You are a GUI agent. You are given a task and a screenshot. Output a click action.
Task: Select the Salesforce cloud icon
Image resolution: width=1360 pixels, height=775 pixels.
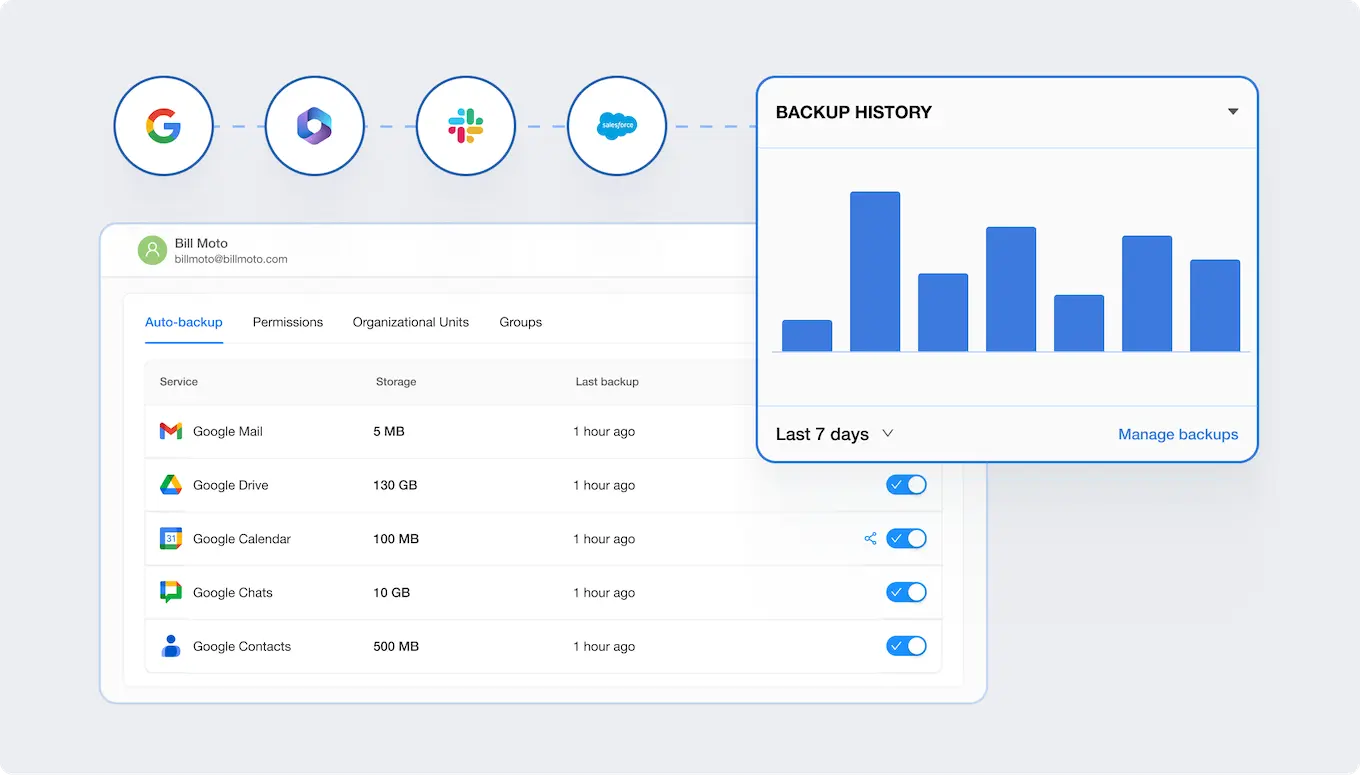tap(616, 126)
